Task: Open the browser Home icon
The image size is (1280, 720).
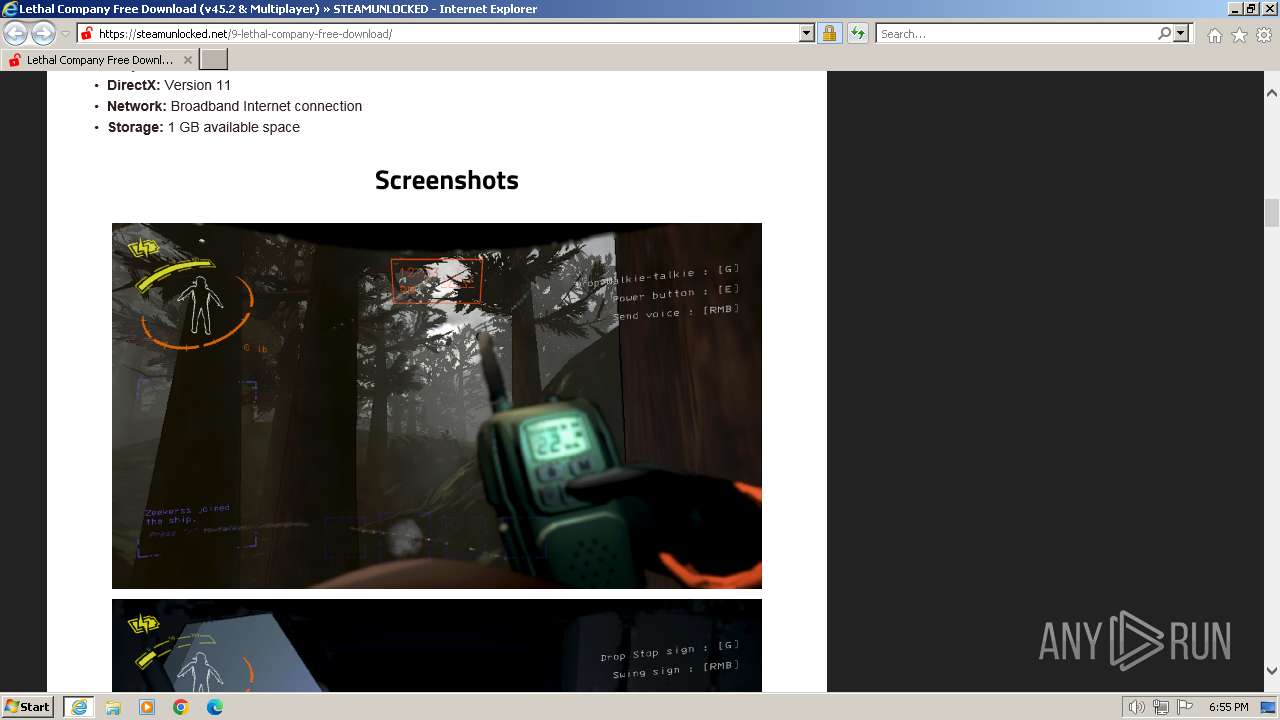Action: pyautogui.click(x=1214, y=35)
